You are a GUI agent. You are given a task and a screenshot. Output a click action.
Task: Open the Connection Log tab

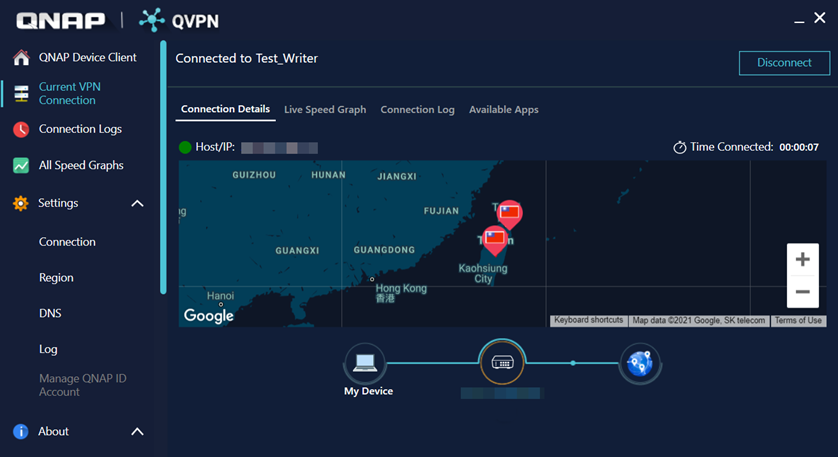point(417,110)
